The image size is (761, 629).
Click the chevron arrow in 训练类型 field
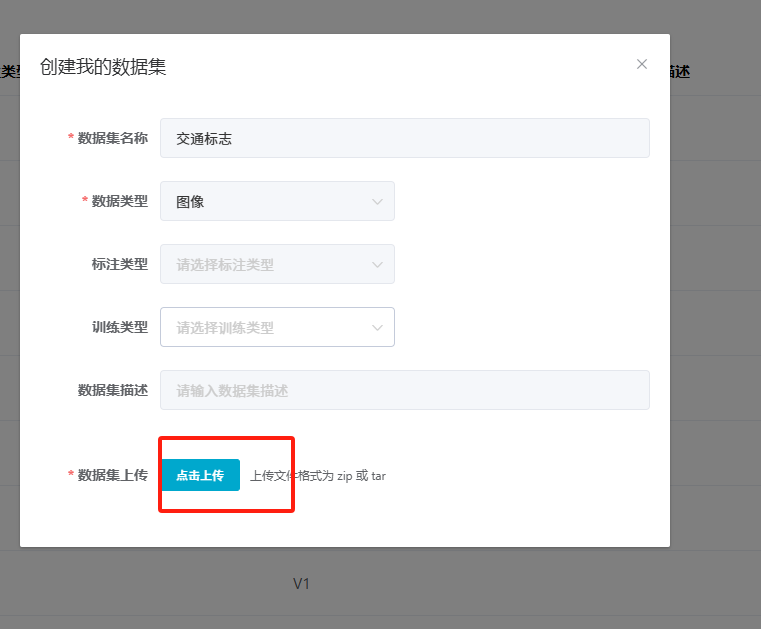[x=378, y=327]
